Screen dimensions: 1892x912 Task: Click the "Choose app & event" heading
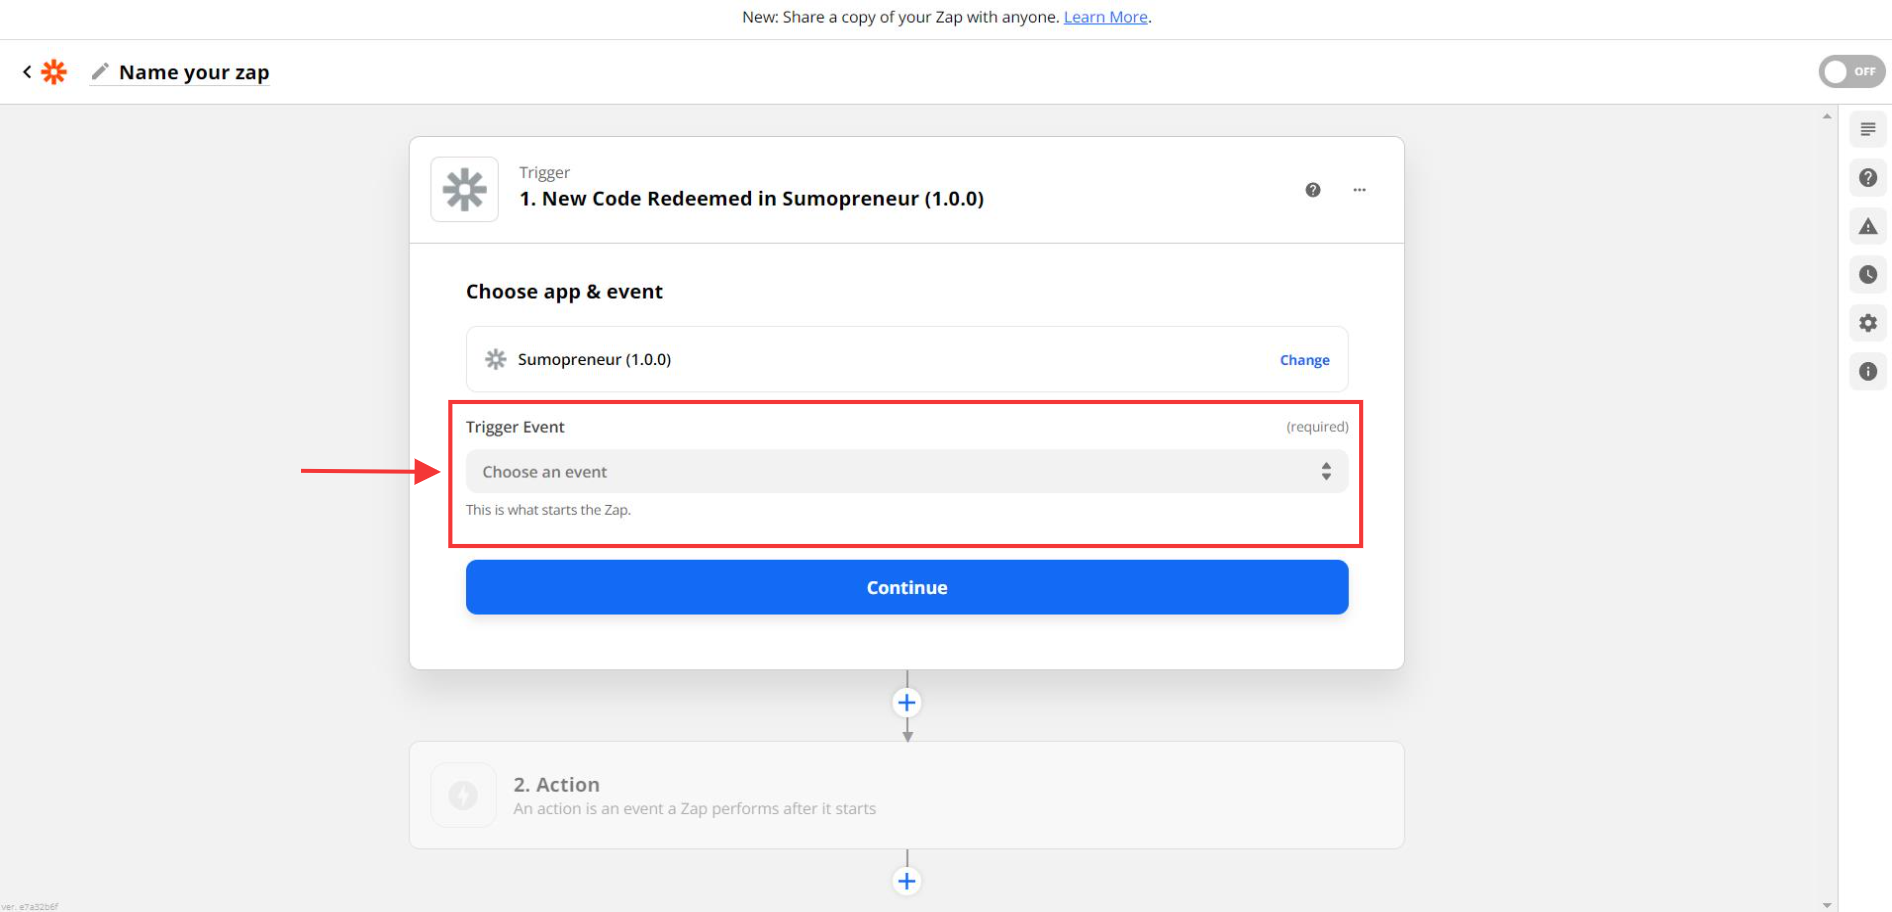coord(564,291)
